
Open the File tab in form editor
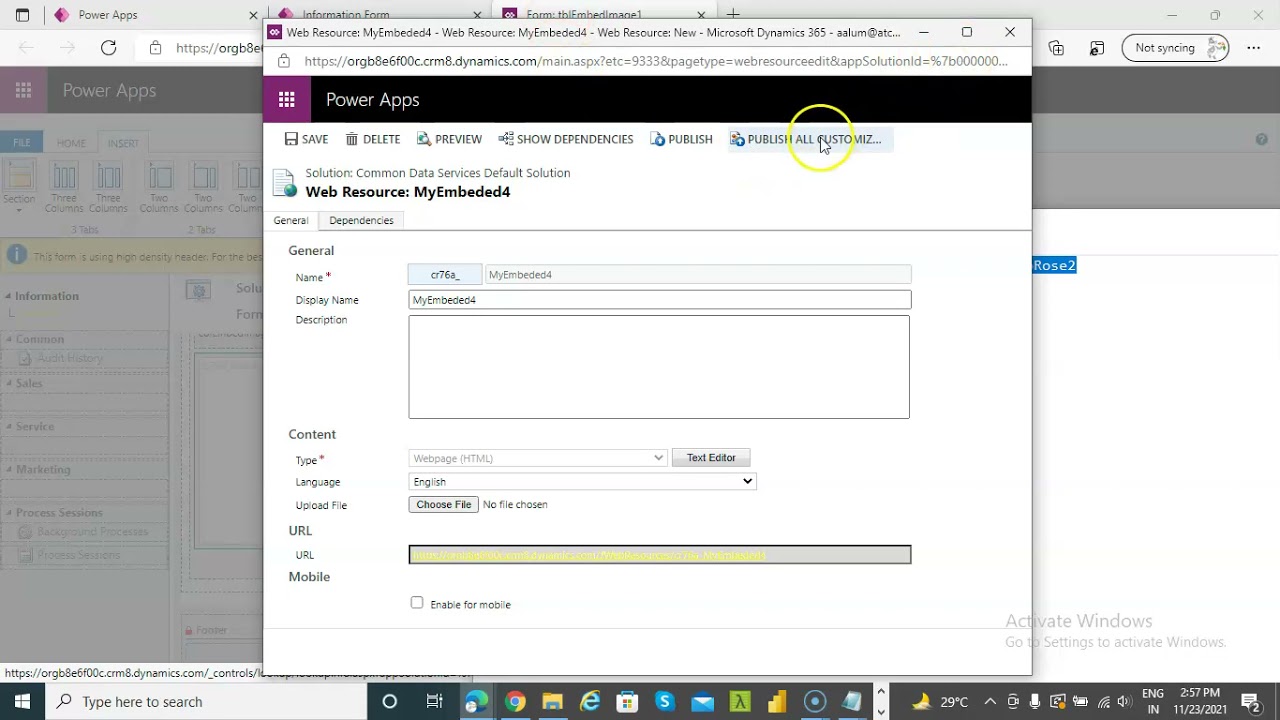21,143
